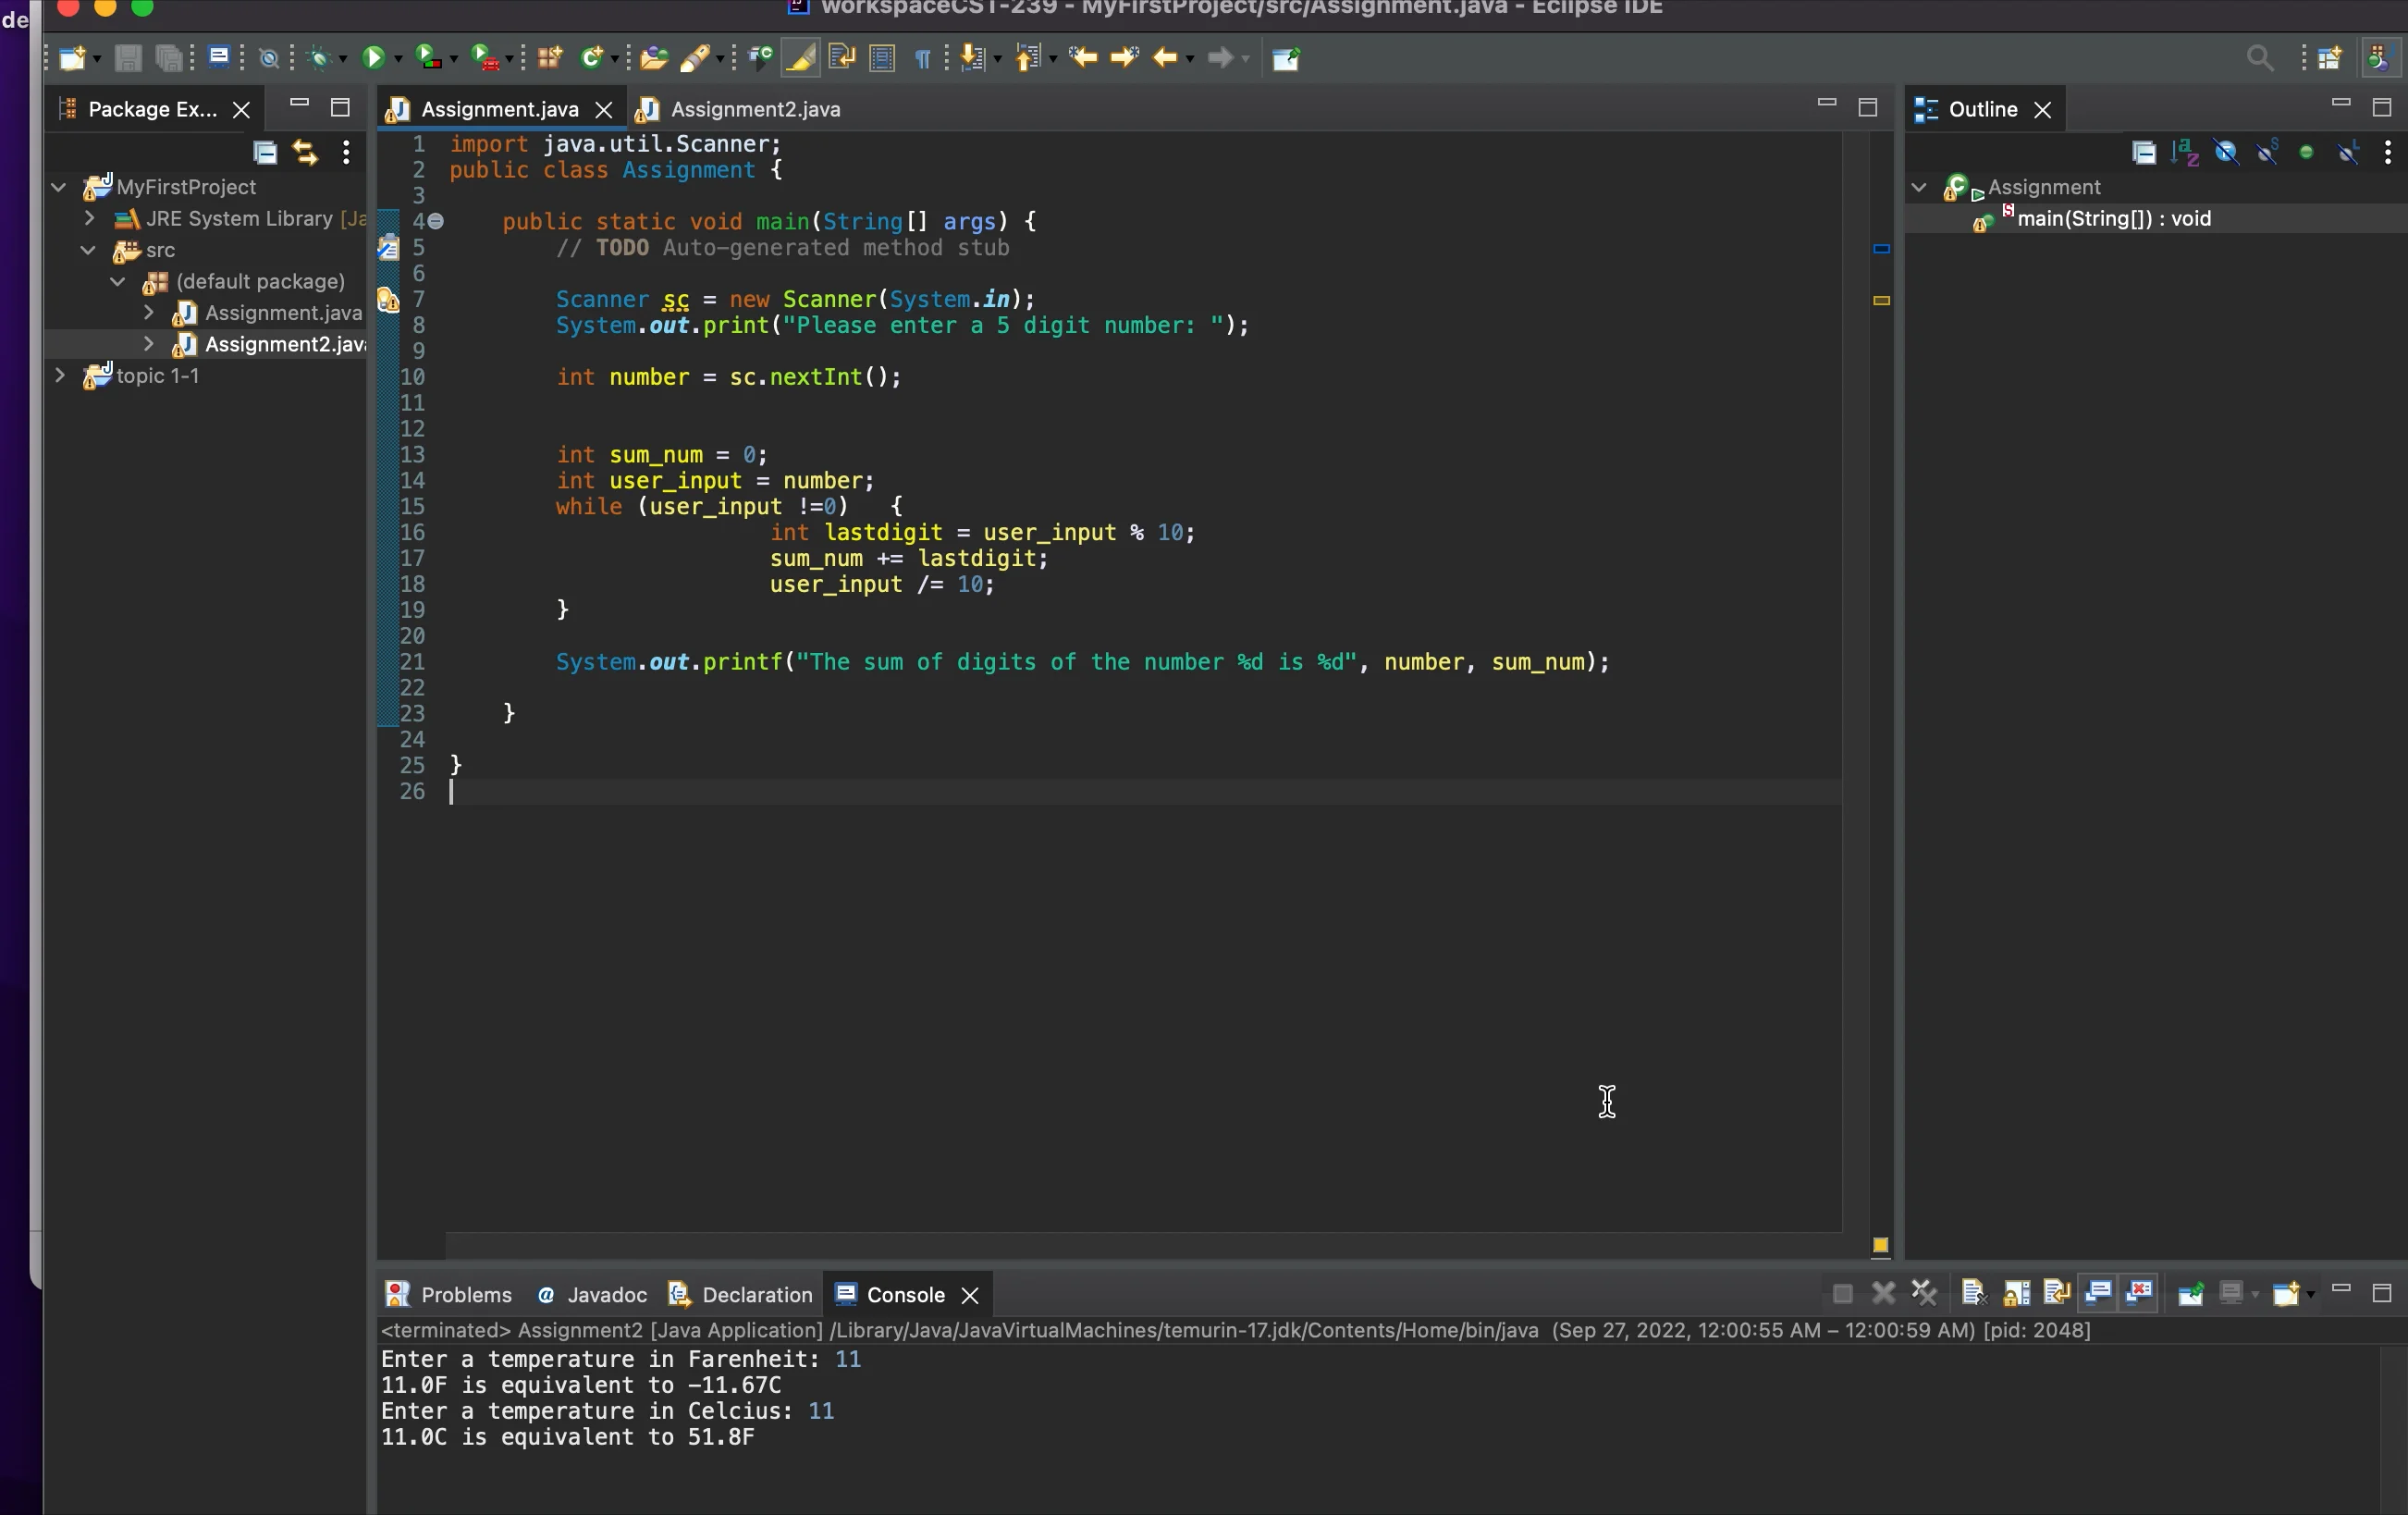This screenshot has height=1515, width=2408.
Task: Open the main toolbar search magnifier
Action: click(x=2259, y=58)
